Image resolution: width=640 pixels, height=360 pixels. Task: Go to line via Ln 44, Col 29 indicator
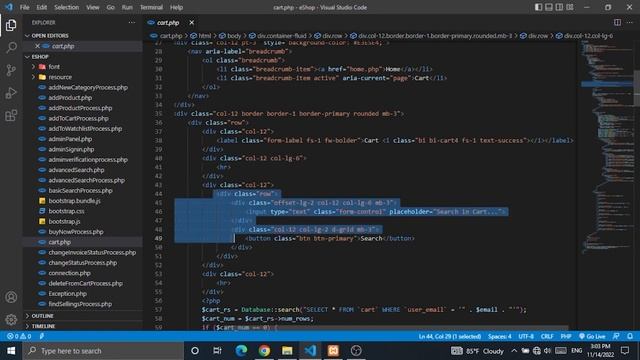click(x=449, y=336)
